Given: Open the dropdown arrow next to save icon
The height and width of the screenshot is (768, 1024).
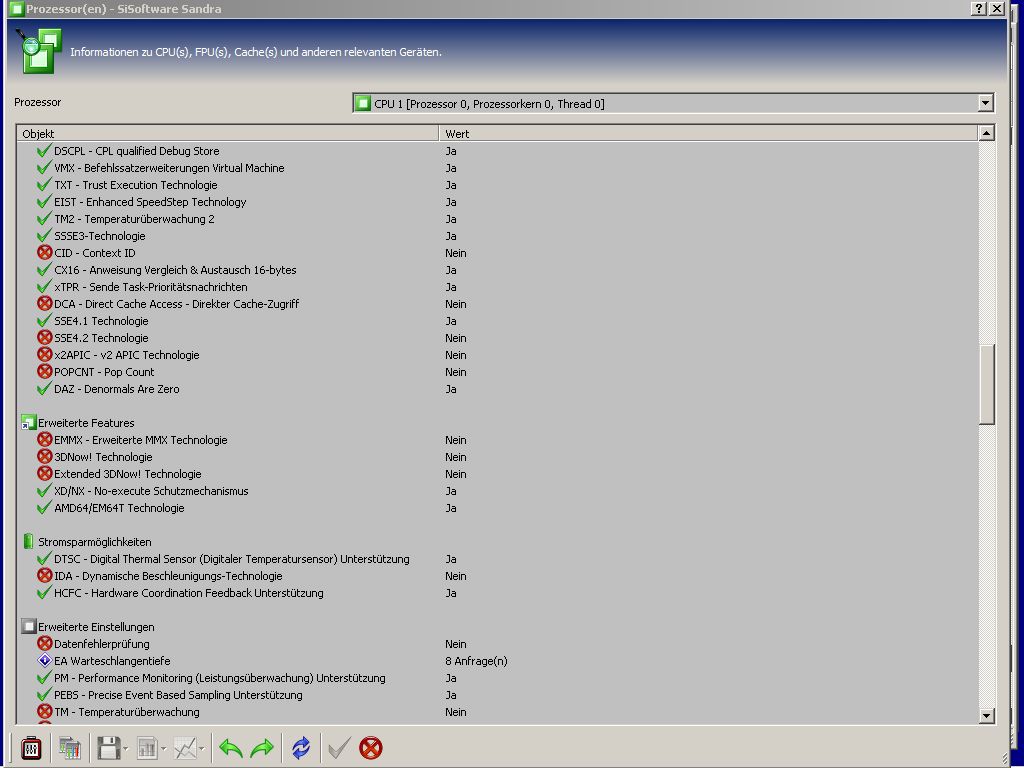Looking at the screenshot, I should 125,748.
